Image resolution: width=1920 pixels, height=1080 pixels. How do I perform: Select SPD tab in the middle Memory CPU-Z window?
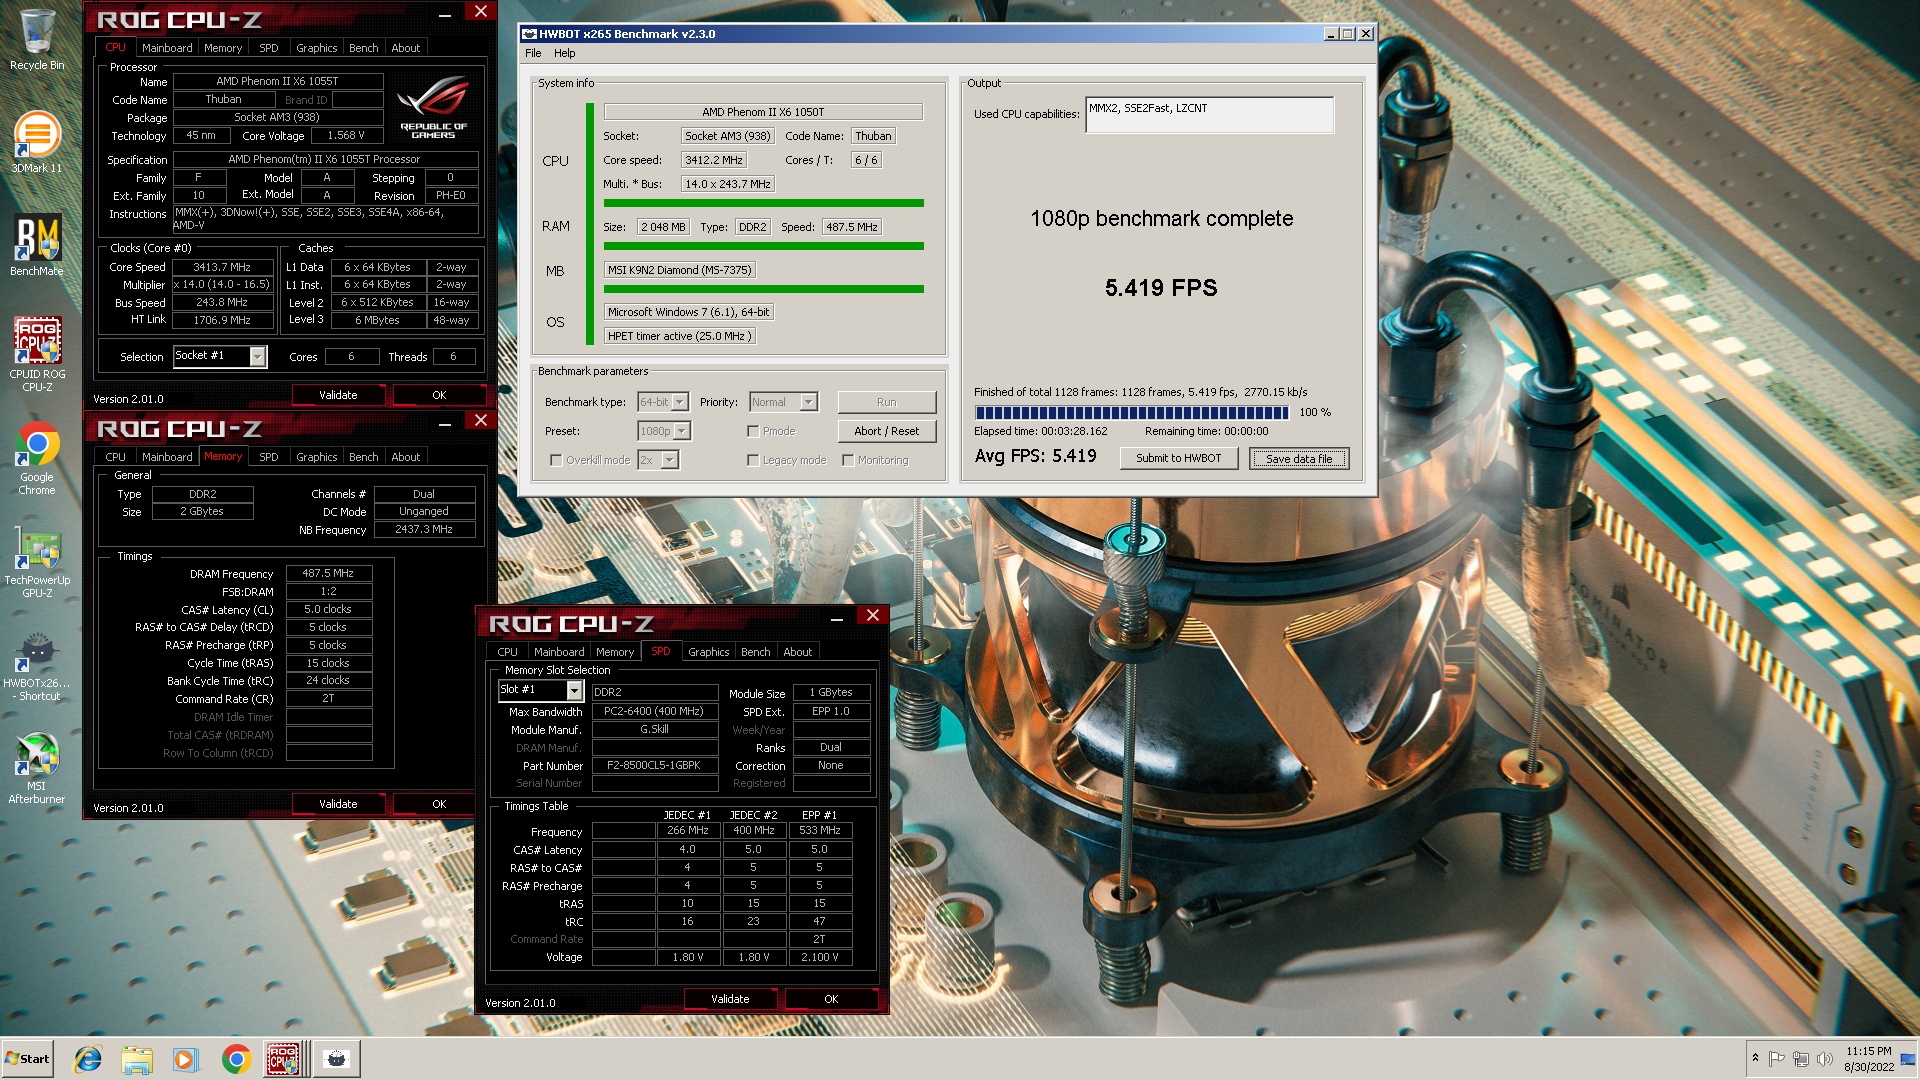coord(269,457)
